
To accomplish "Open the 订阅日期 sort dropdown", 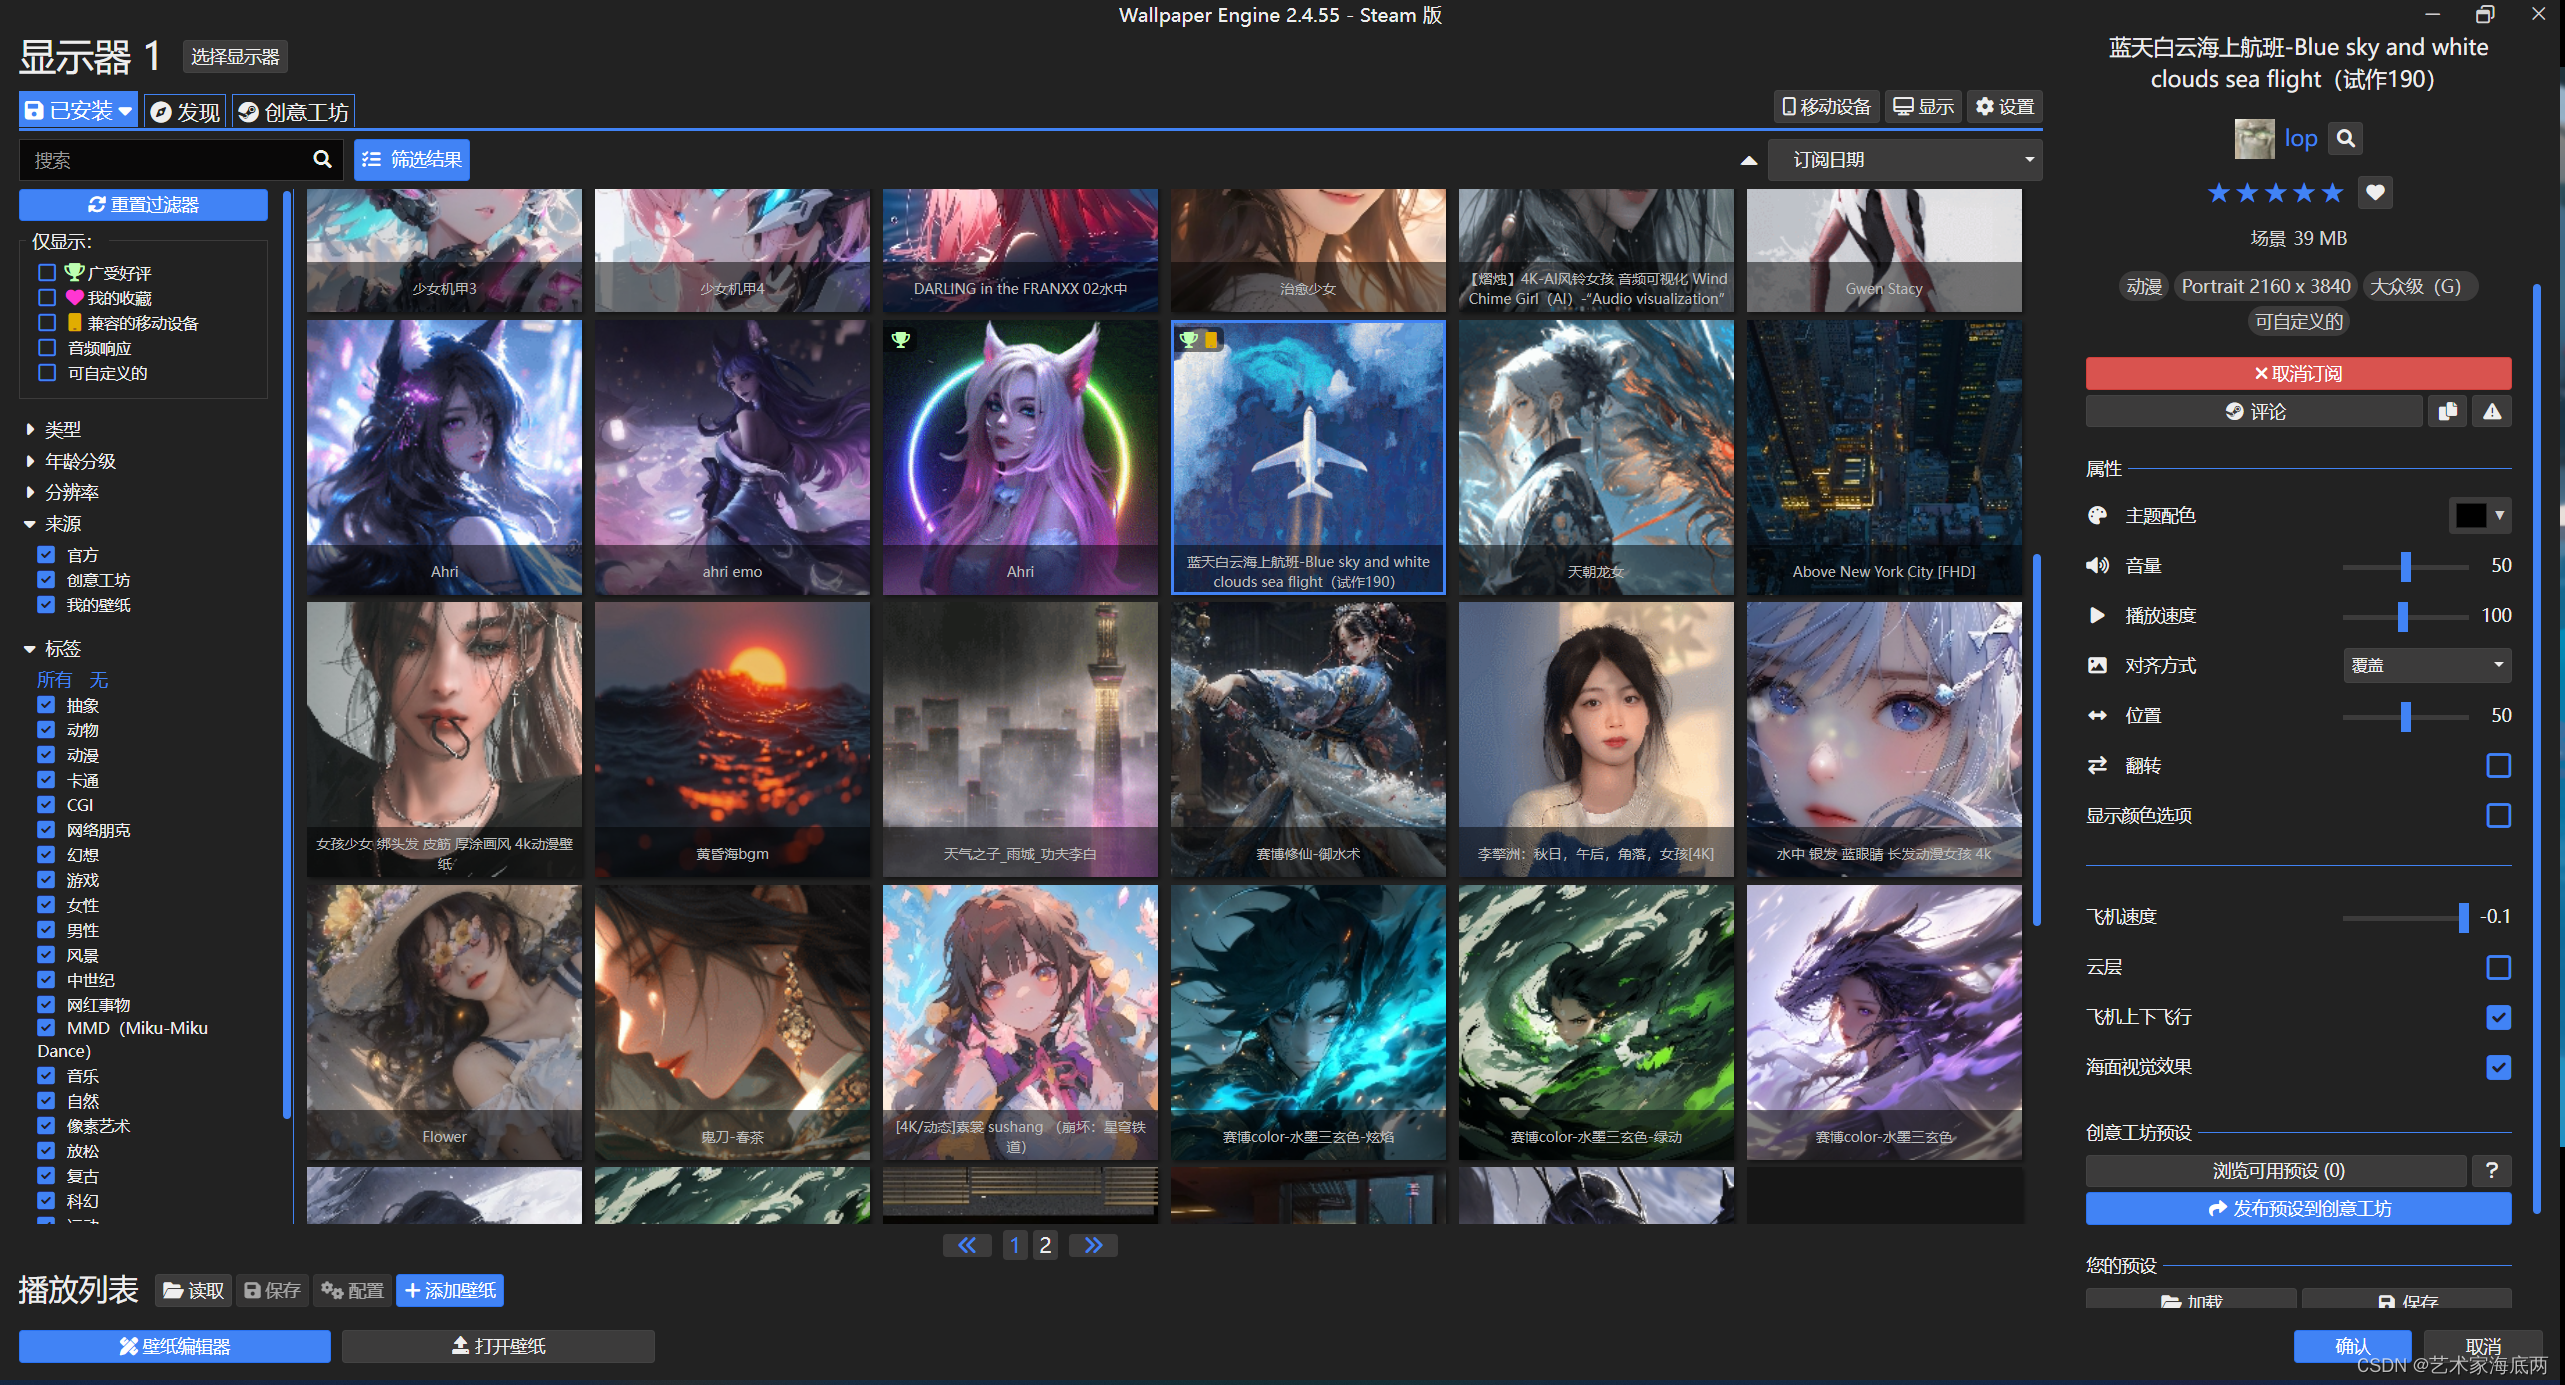I will [x=1905, y=160].
